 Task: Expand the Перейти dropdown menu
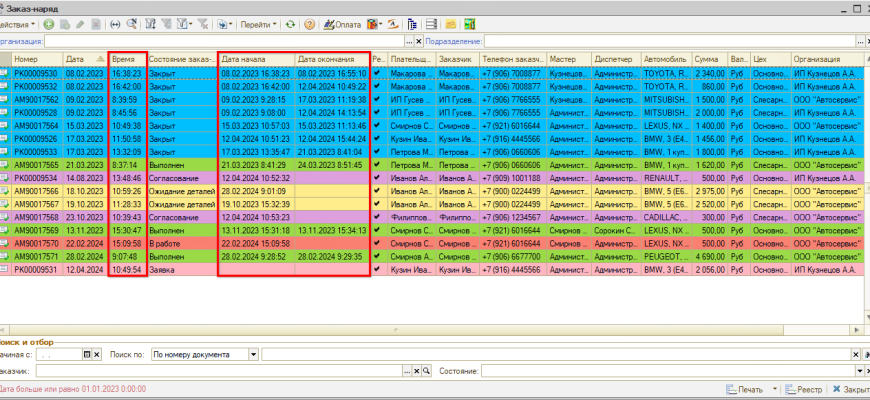[x=256, y=23]
